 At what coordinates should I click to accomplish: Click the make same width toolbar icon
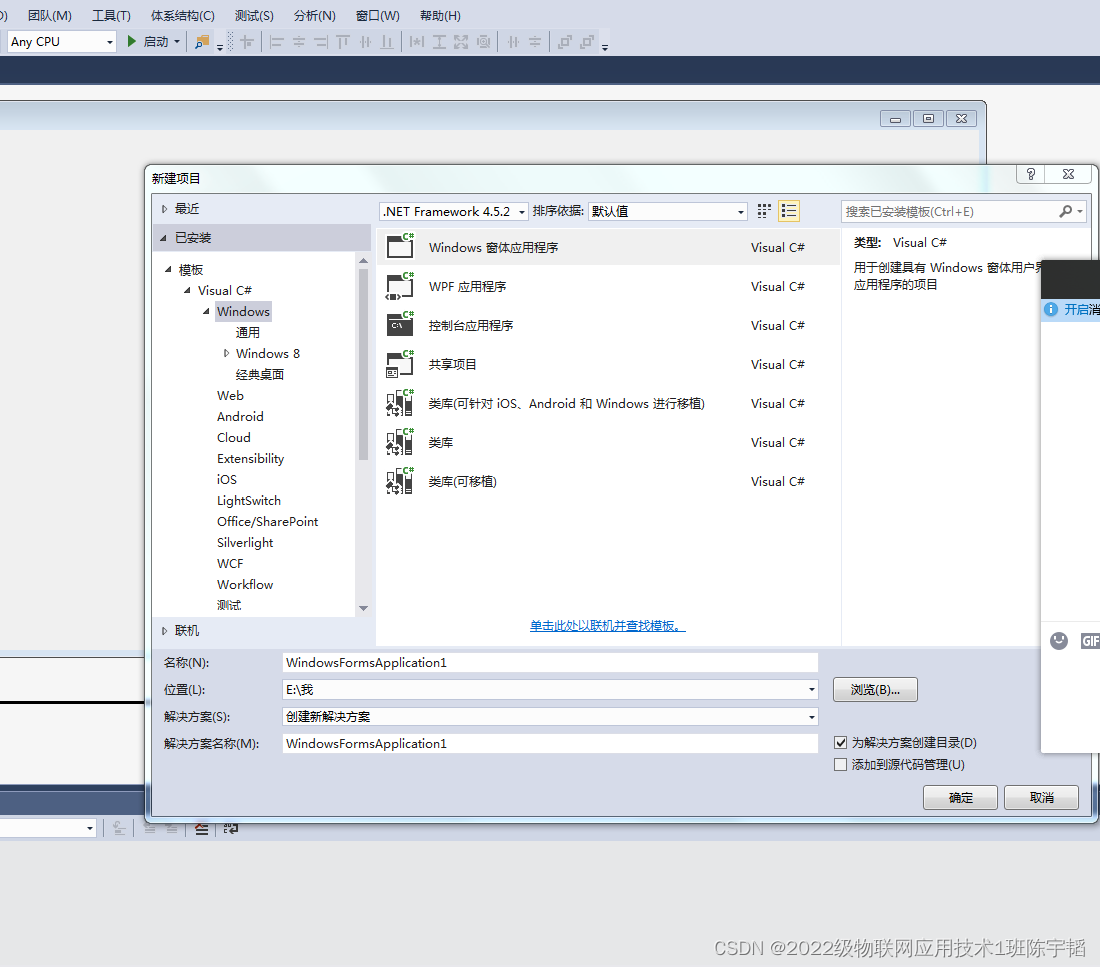click(417, 42)
